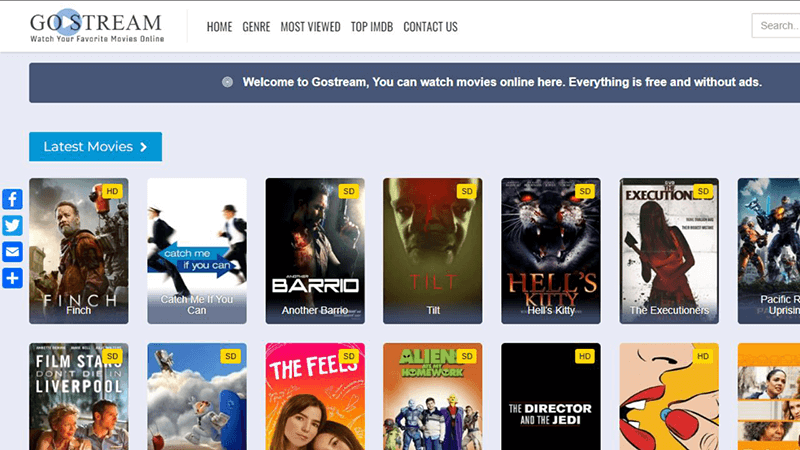Open The Feels movie poster
Screen dimensions: 800x450
(315, 396)
